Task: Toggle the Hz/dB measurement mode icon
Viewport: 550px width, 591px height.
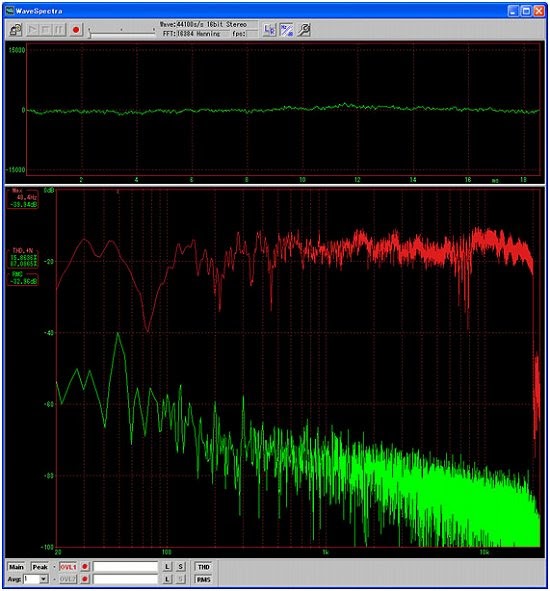Action: pos(286,29)
